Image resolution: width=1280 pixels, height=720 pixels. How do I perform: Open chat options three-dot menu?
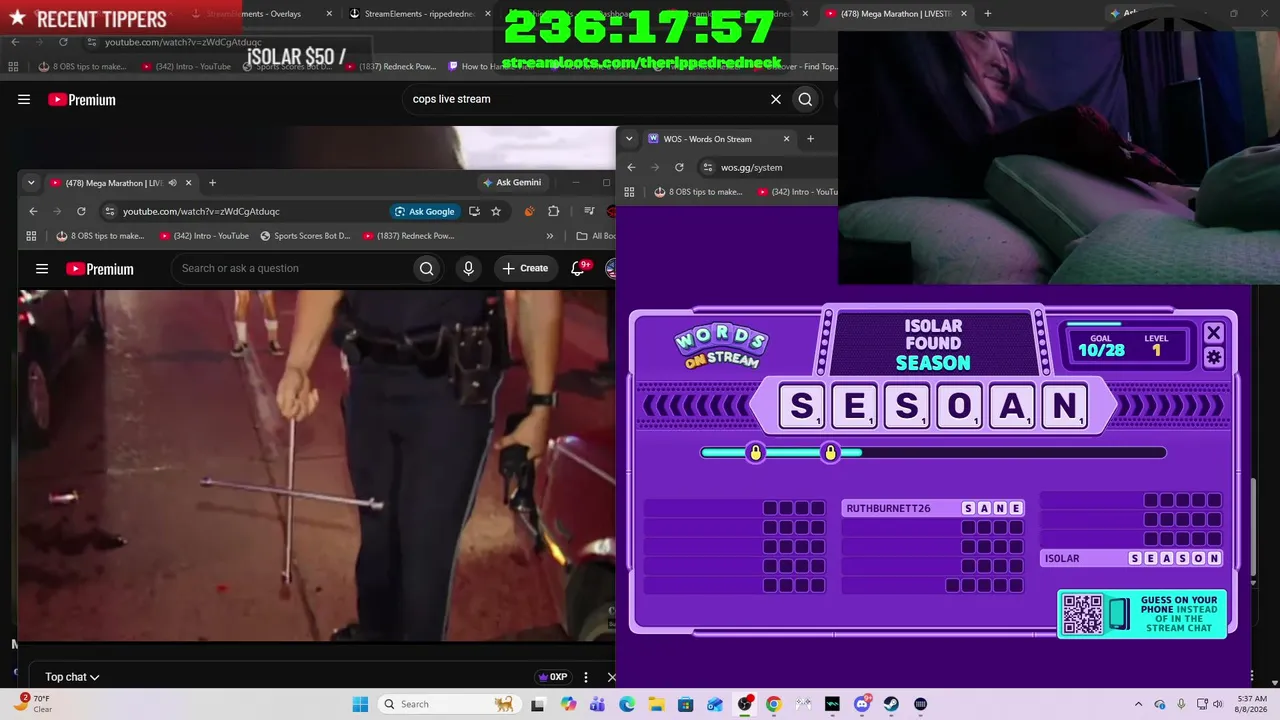pos(586,677)
